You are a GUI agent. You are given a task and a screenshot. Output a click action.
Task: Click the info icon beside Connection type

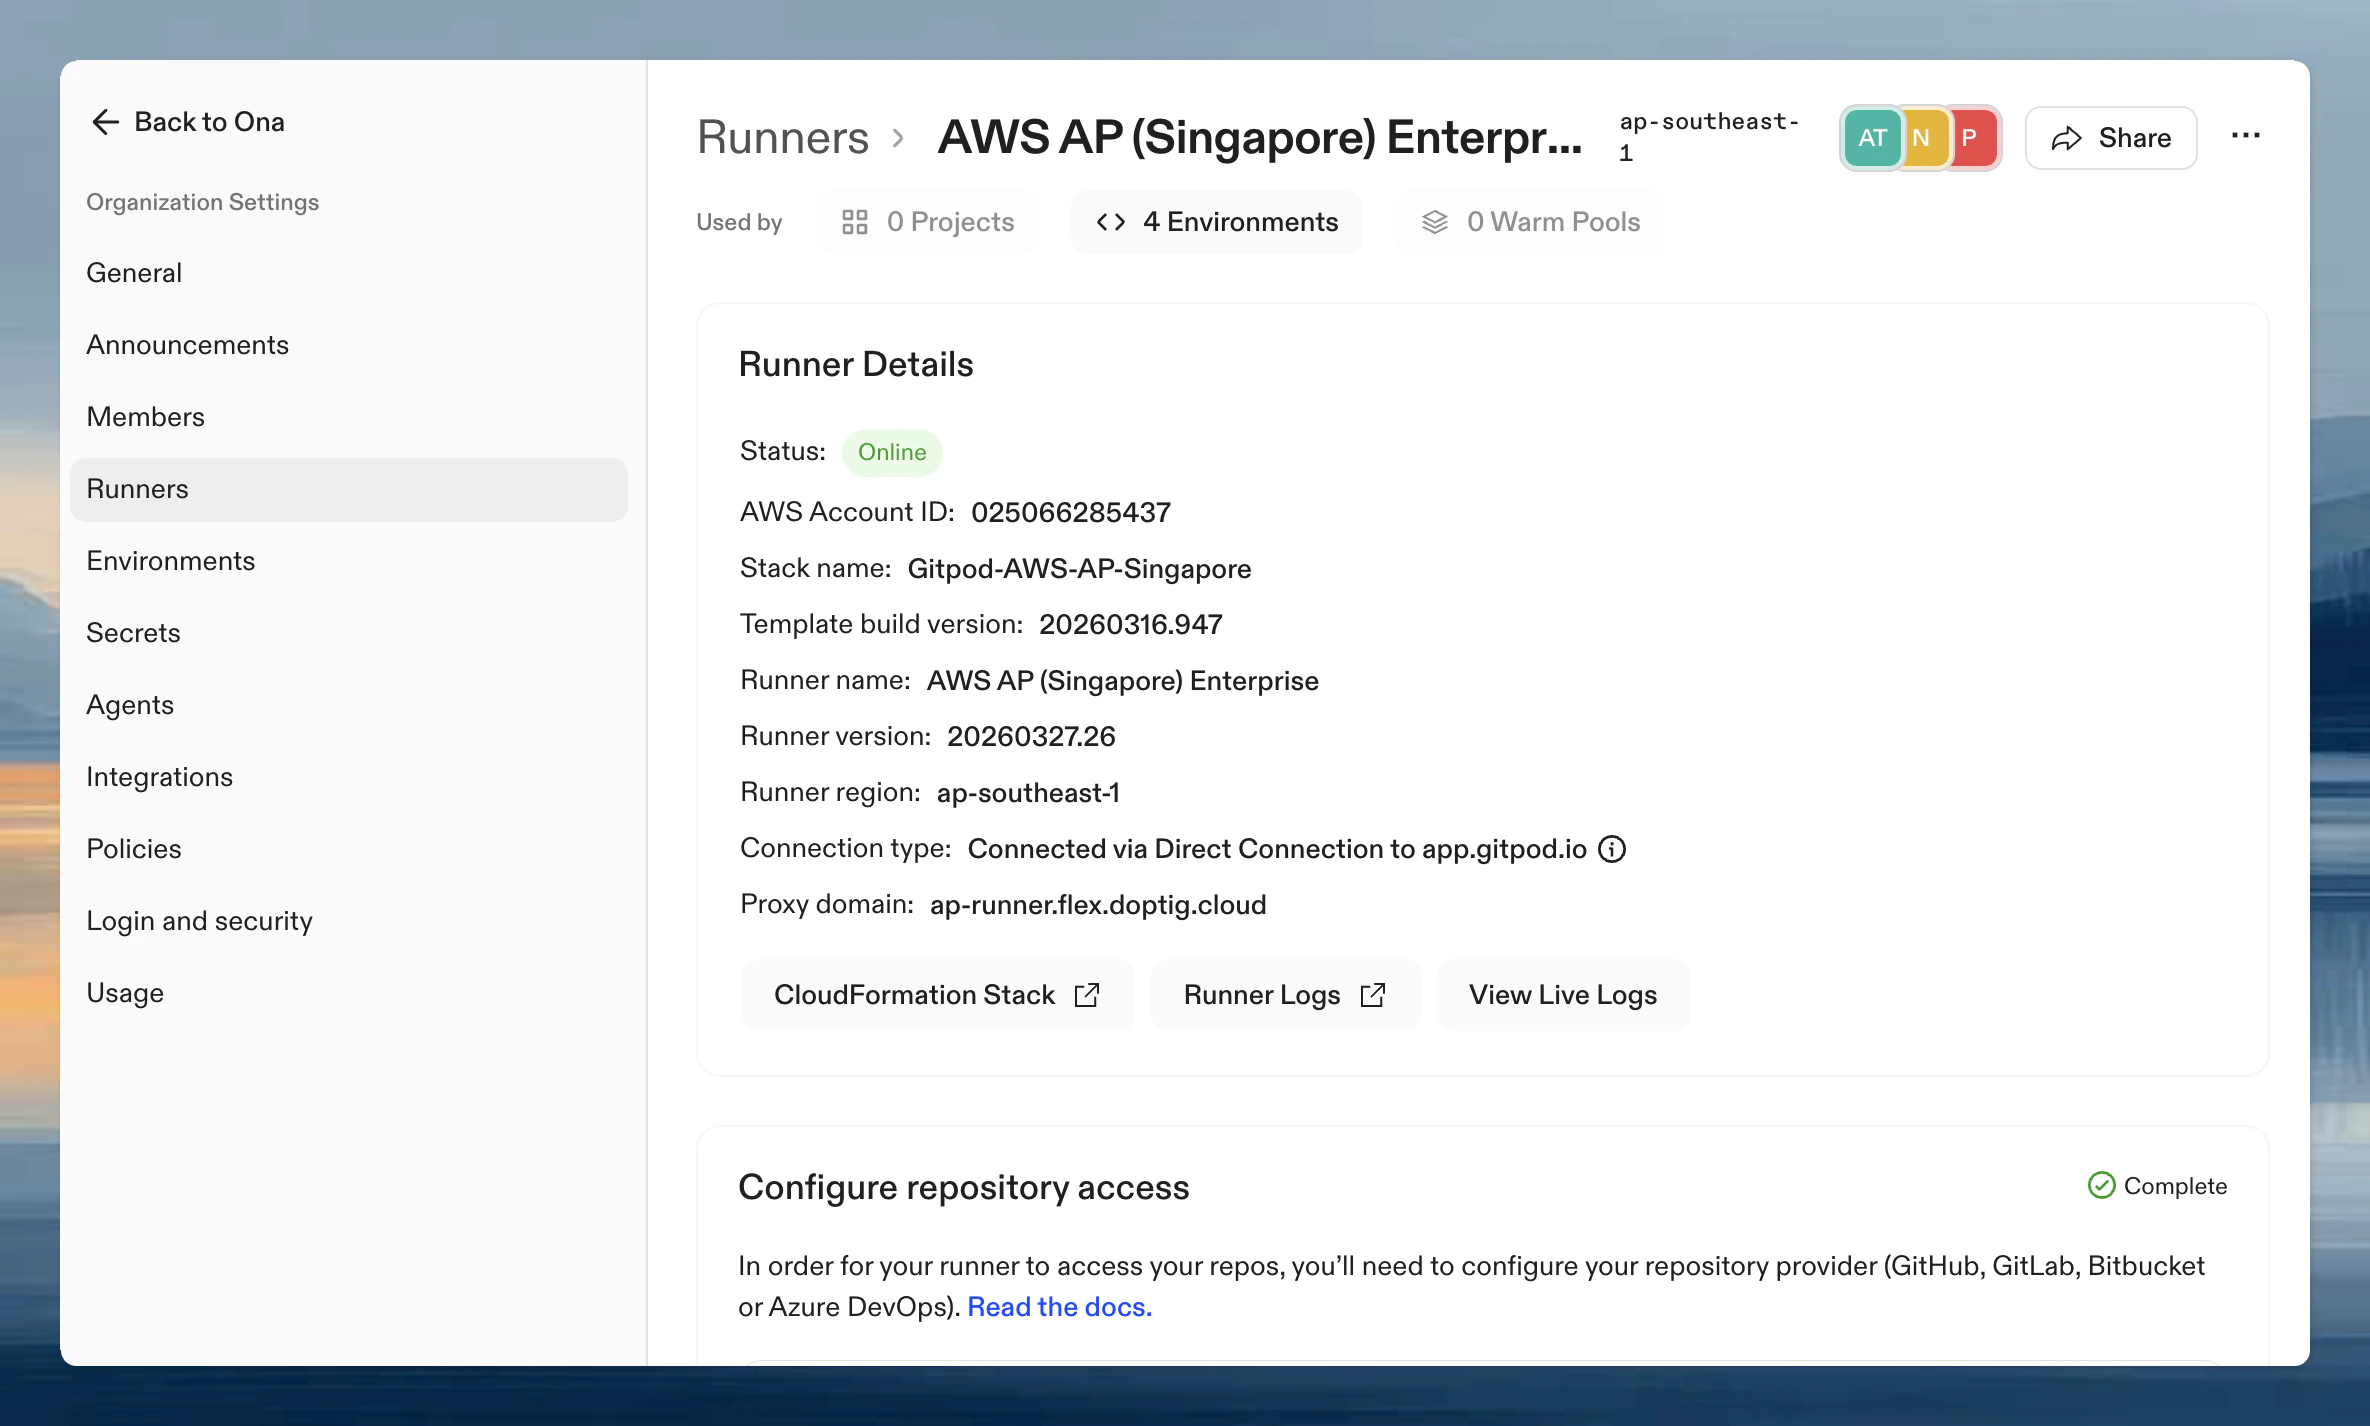pyautogui.click(x=1612, y=849)
